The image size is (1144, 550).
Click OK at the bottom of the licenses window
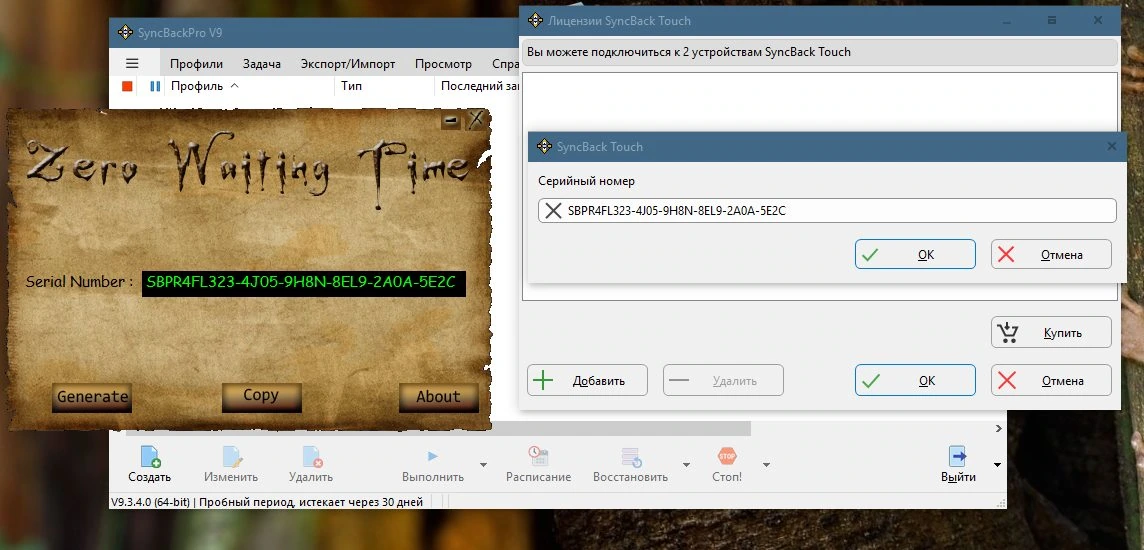[915, 381]
